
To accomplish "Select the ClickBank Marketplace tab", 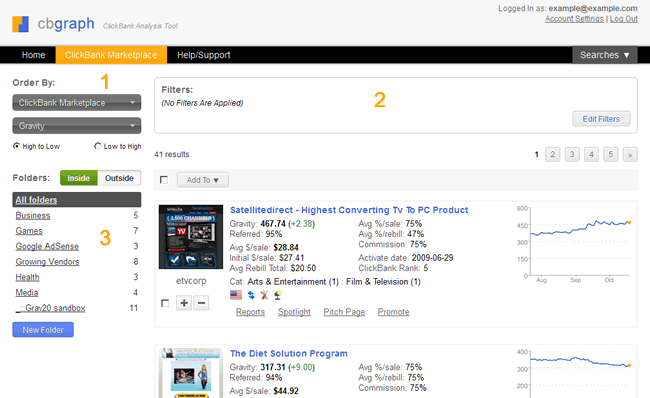I will click(x=111, y=55).
